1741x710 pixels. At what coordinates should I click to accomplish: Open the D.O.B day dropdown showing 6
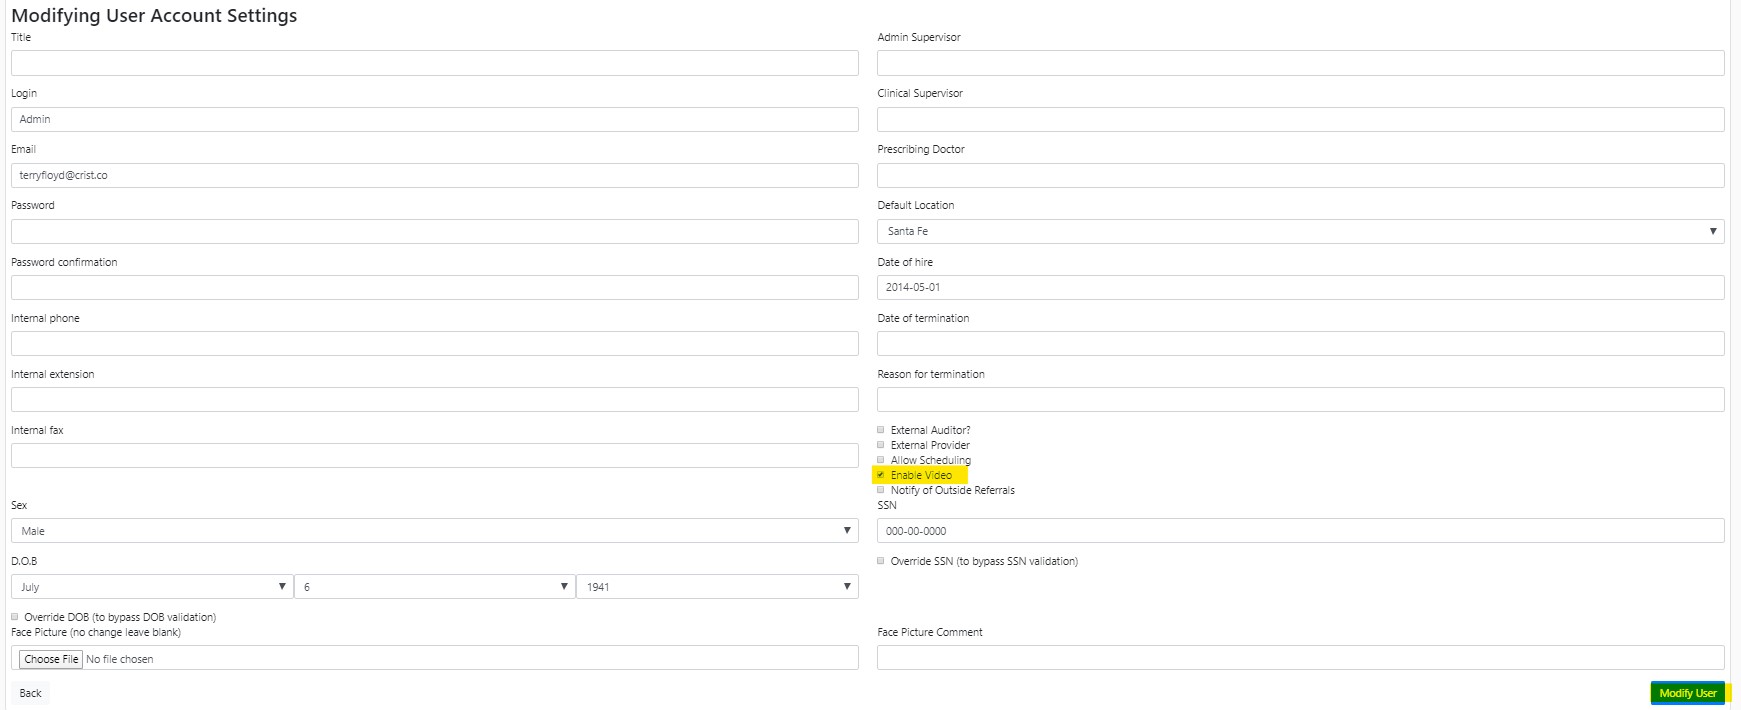point(434,587)
